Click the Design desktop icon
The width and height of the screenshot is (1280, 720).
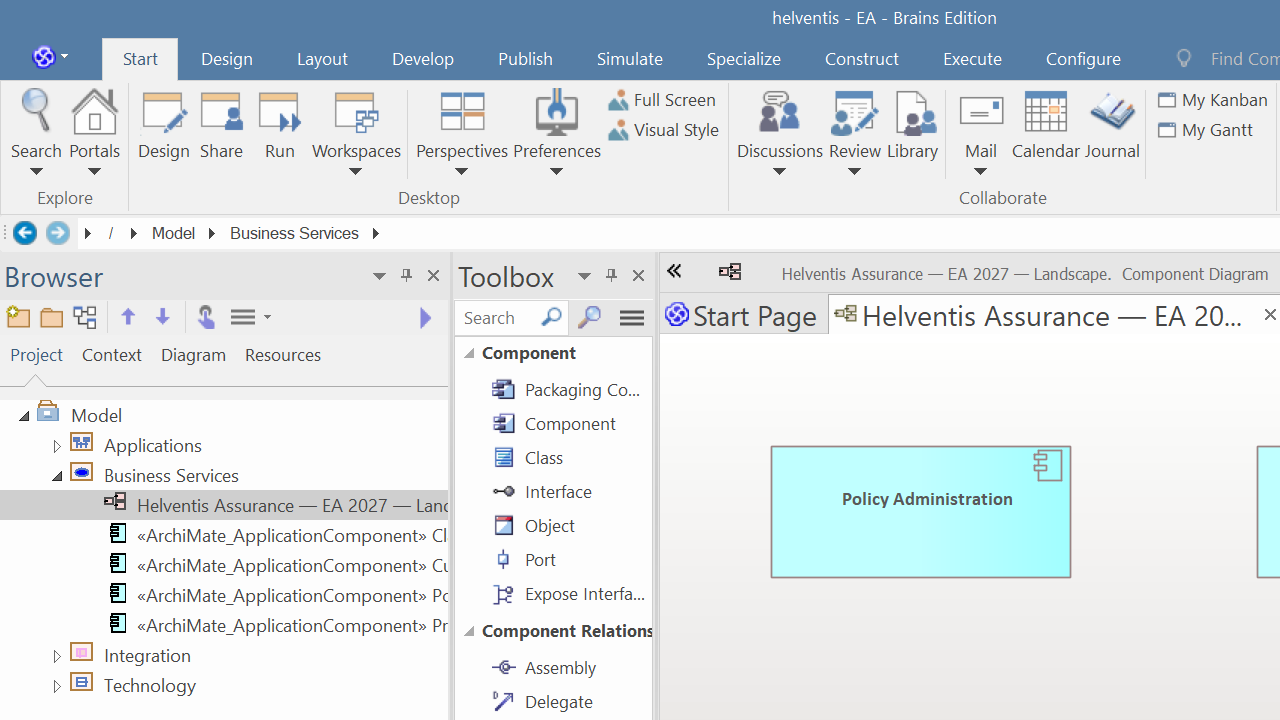[164, 125]
